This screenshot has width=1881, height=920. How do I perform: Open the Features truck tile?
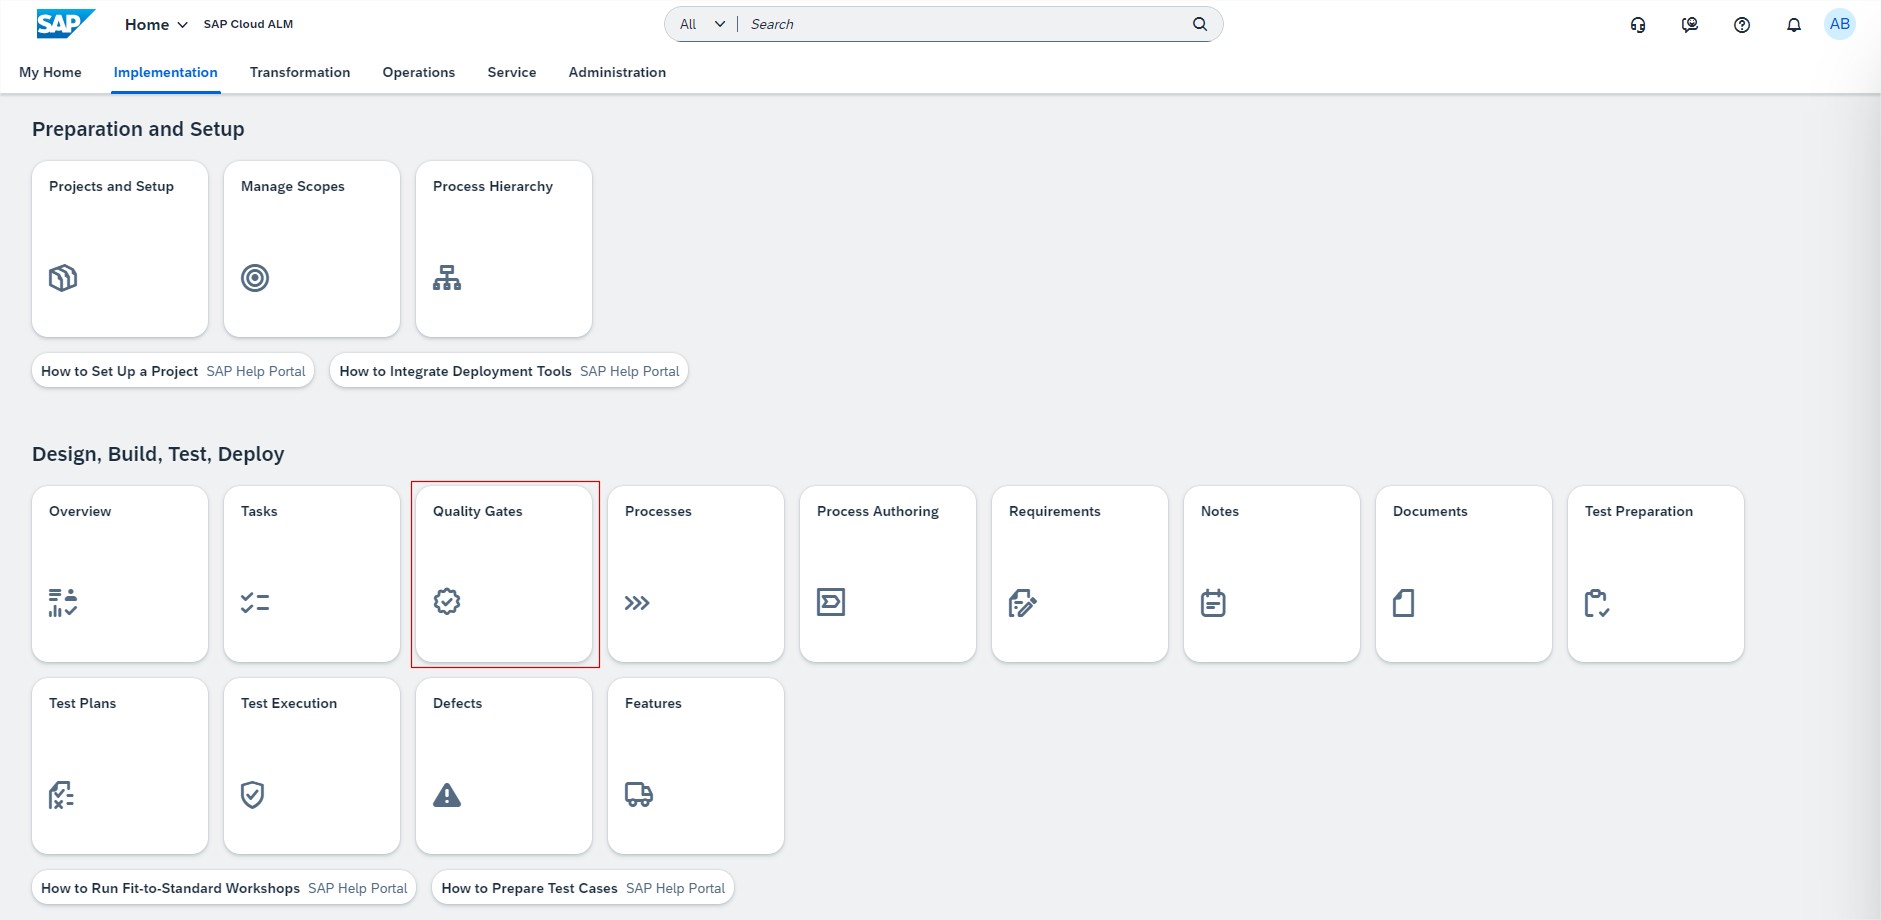click(695, 765)
